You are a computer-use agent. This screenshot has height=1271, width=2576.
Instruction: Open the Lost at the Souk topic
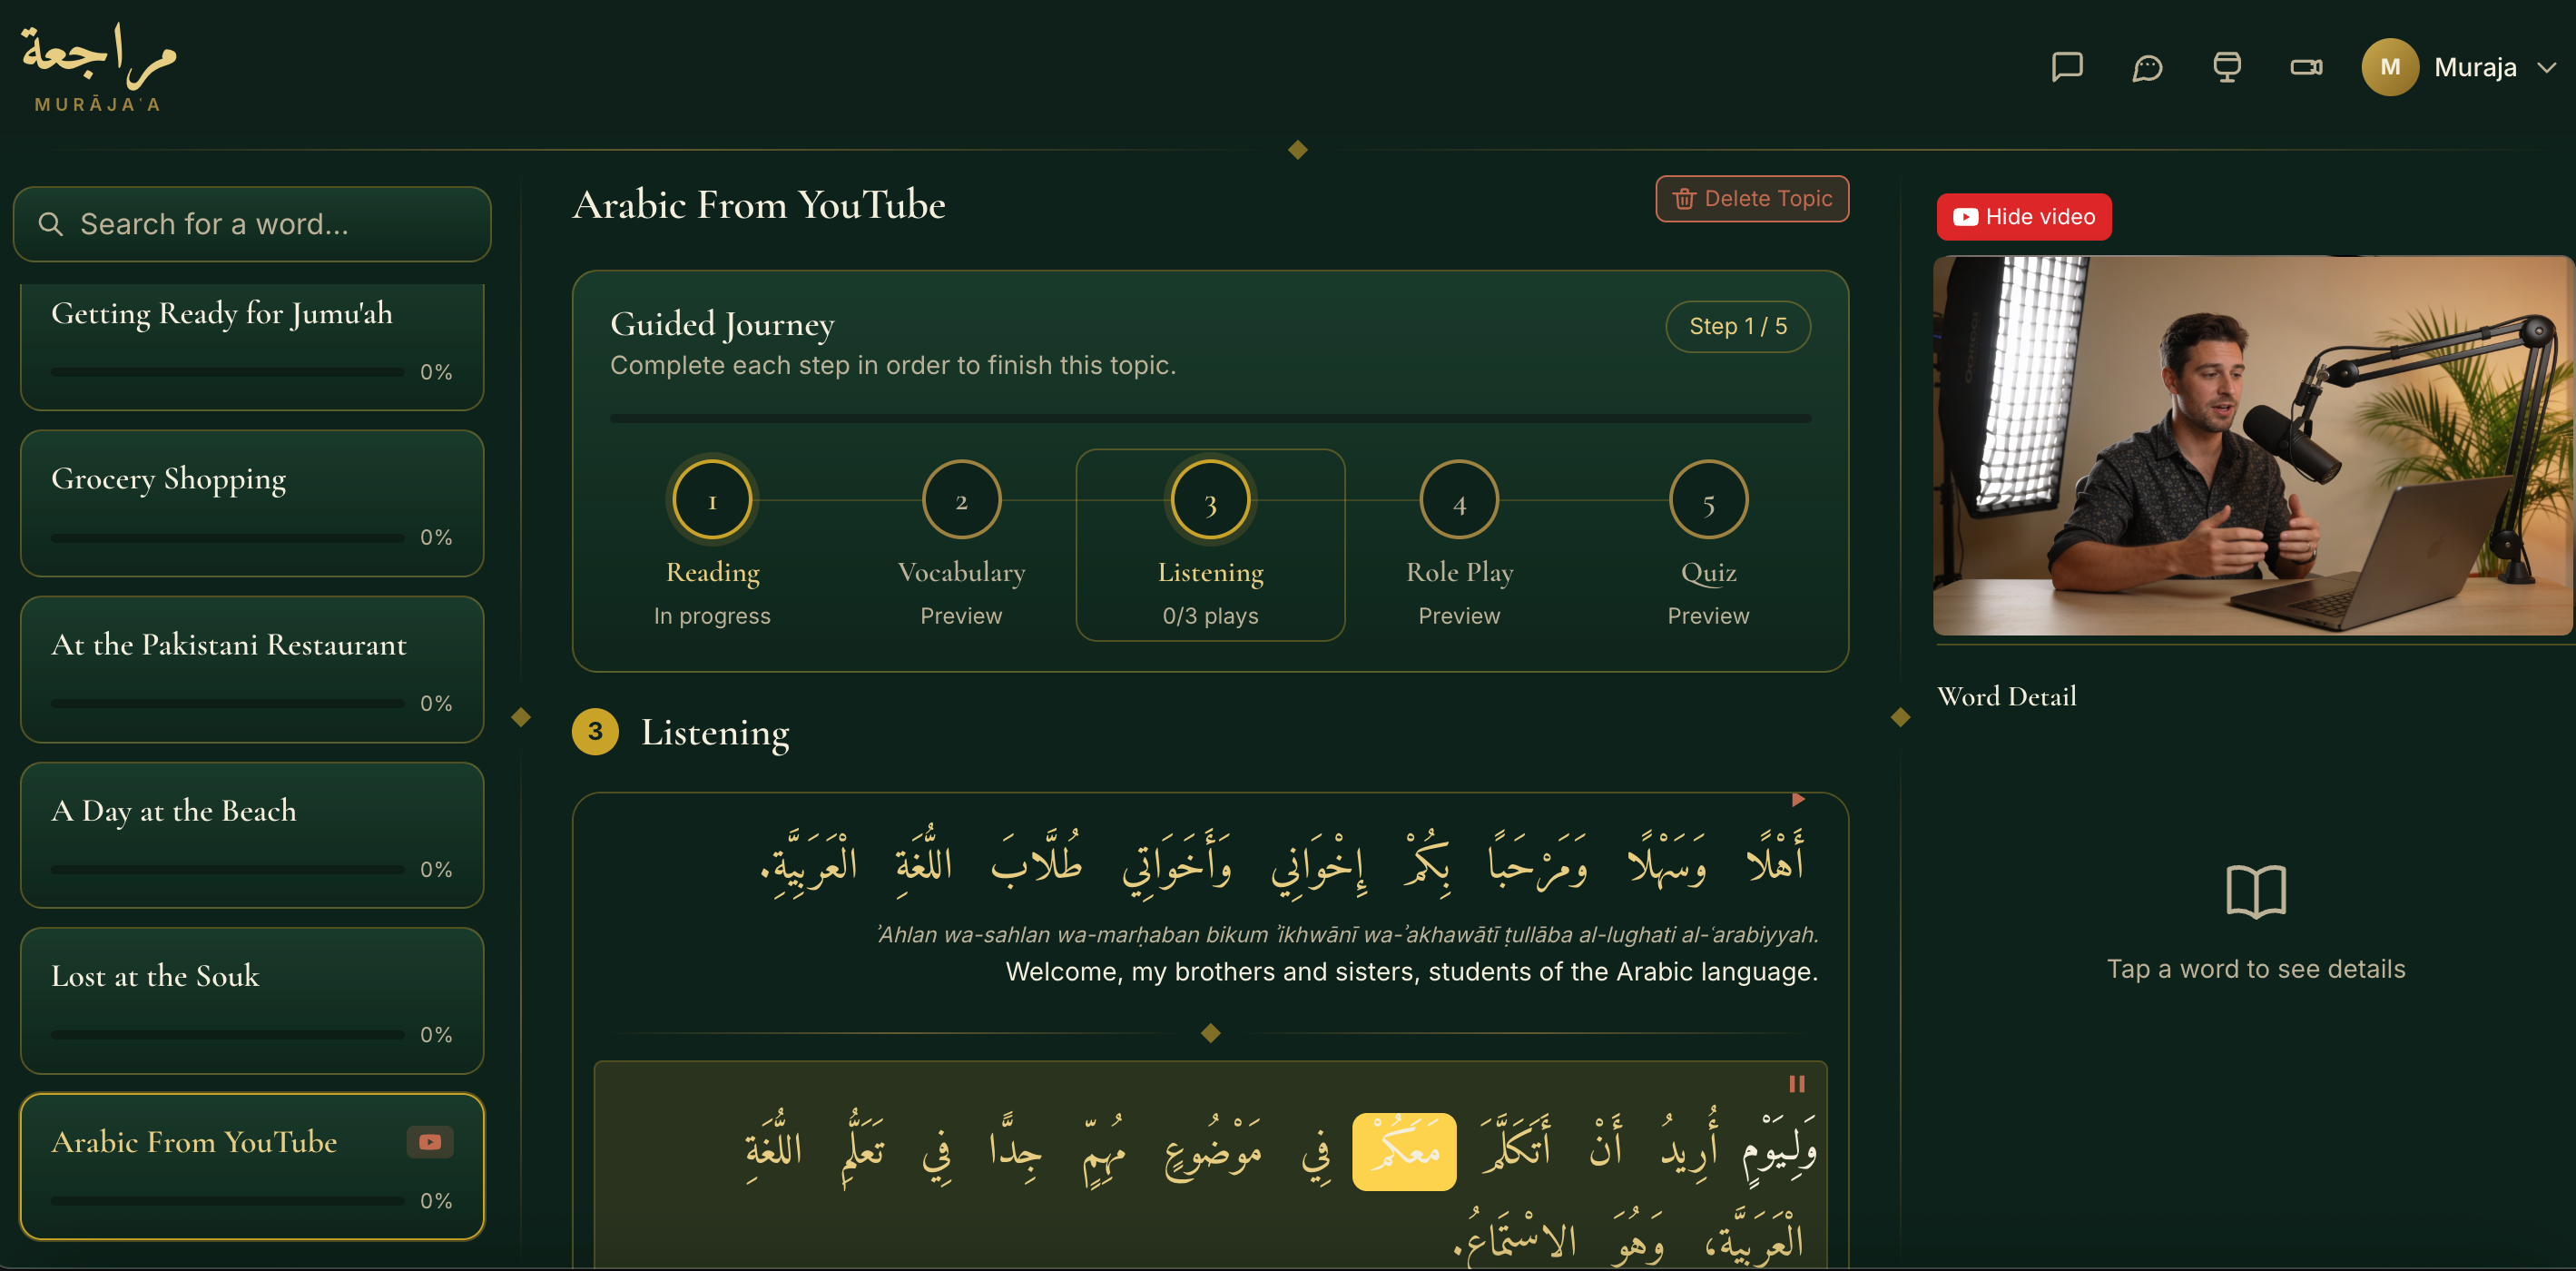pos(252,1001)
